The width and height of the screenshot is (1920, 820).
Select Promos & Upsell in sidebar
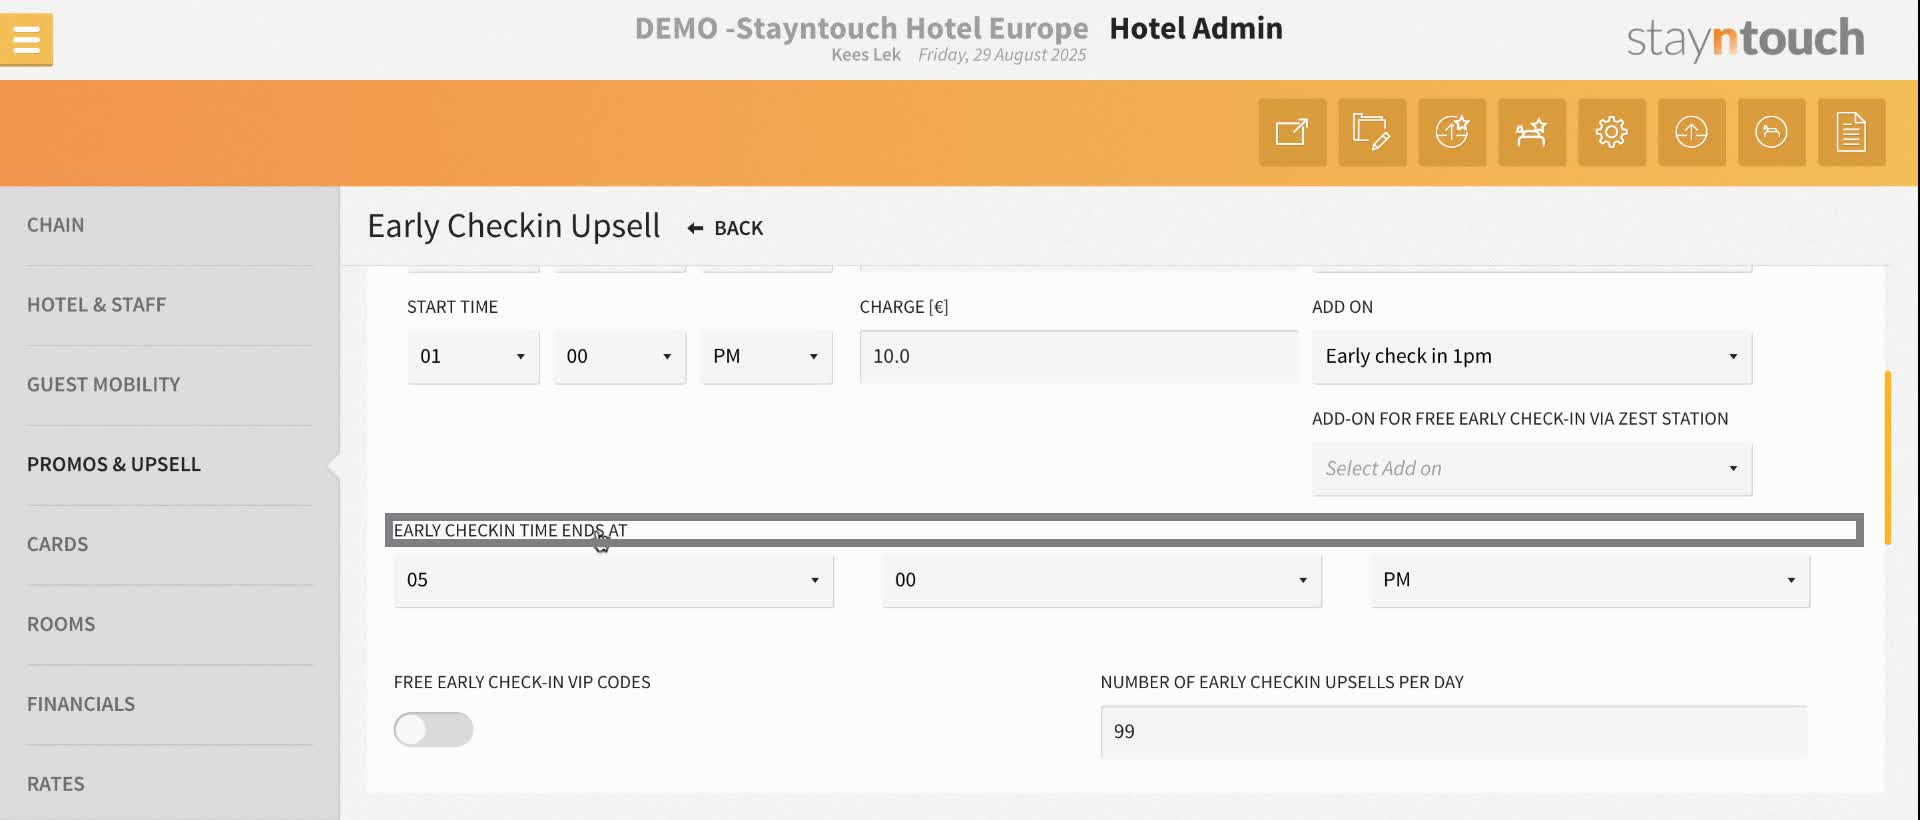(x=114, y=465)
